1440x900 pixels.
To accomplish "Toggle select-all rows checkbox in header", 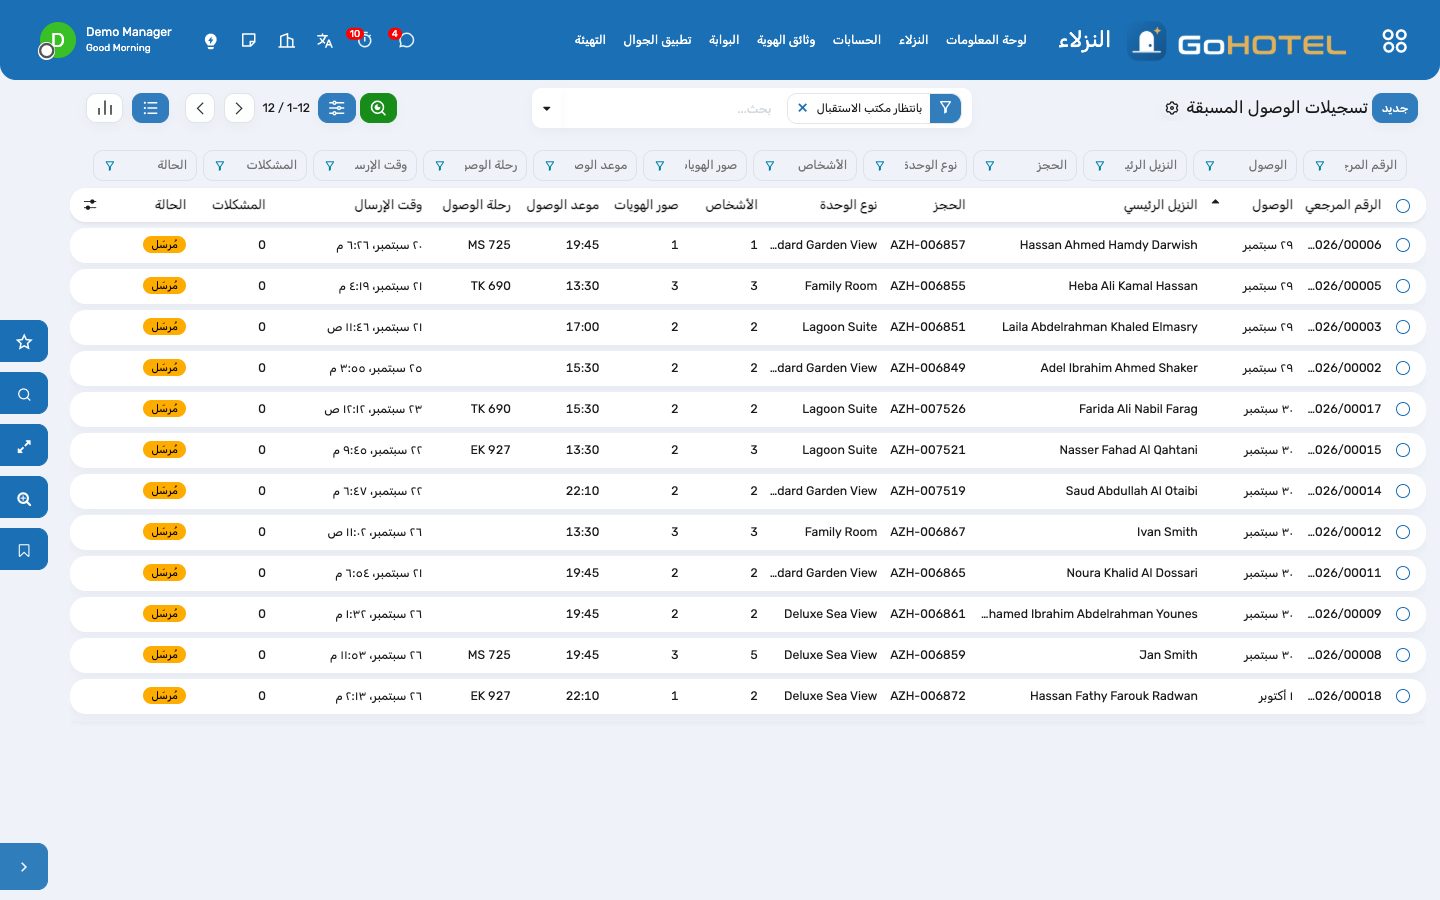I will coord(1403,206).
